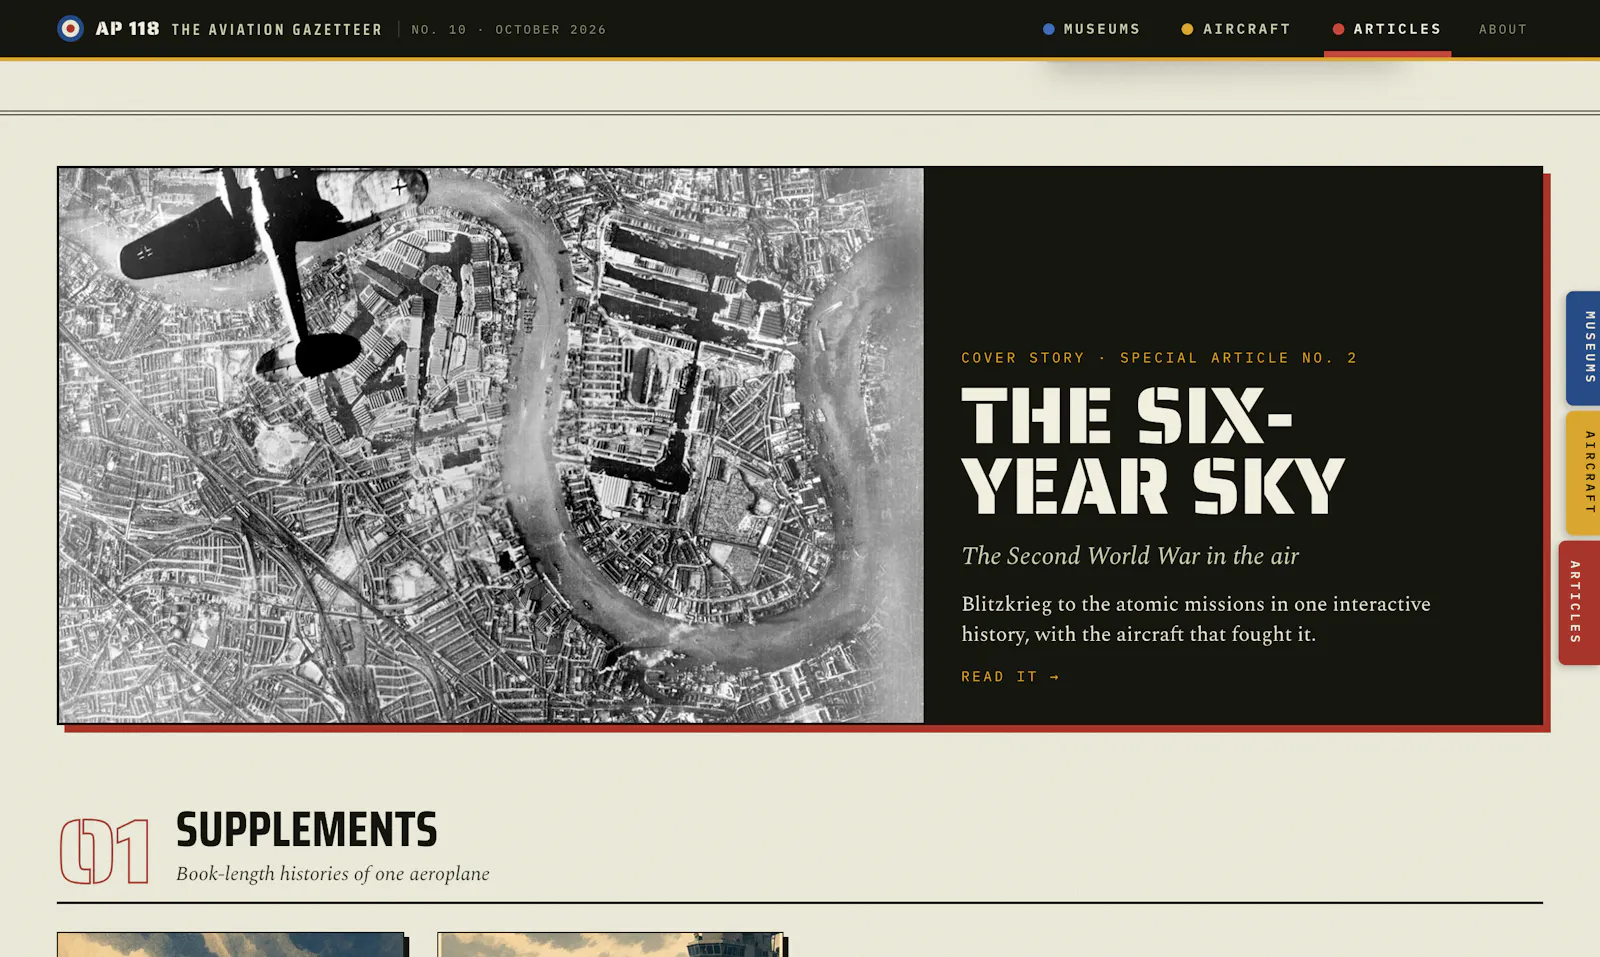This screenshot has width=1600, height=957.
Task: Click the roundel logo icon in header
Action: point(70,29)
